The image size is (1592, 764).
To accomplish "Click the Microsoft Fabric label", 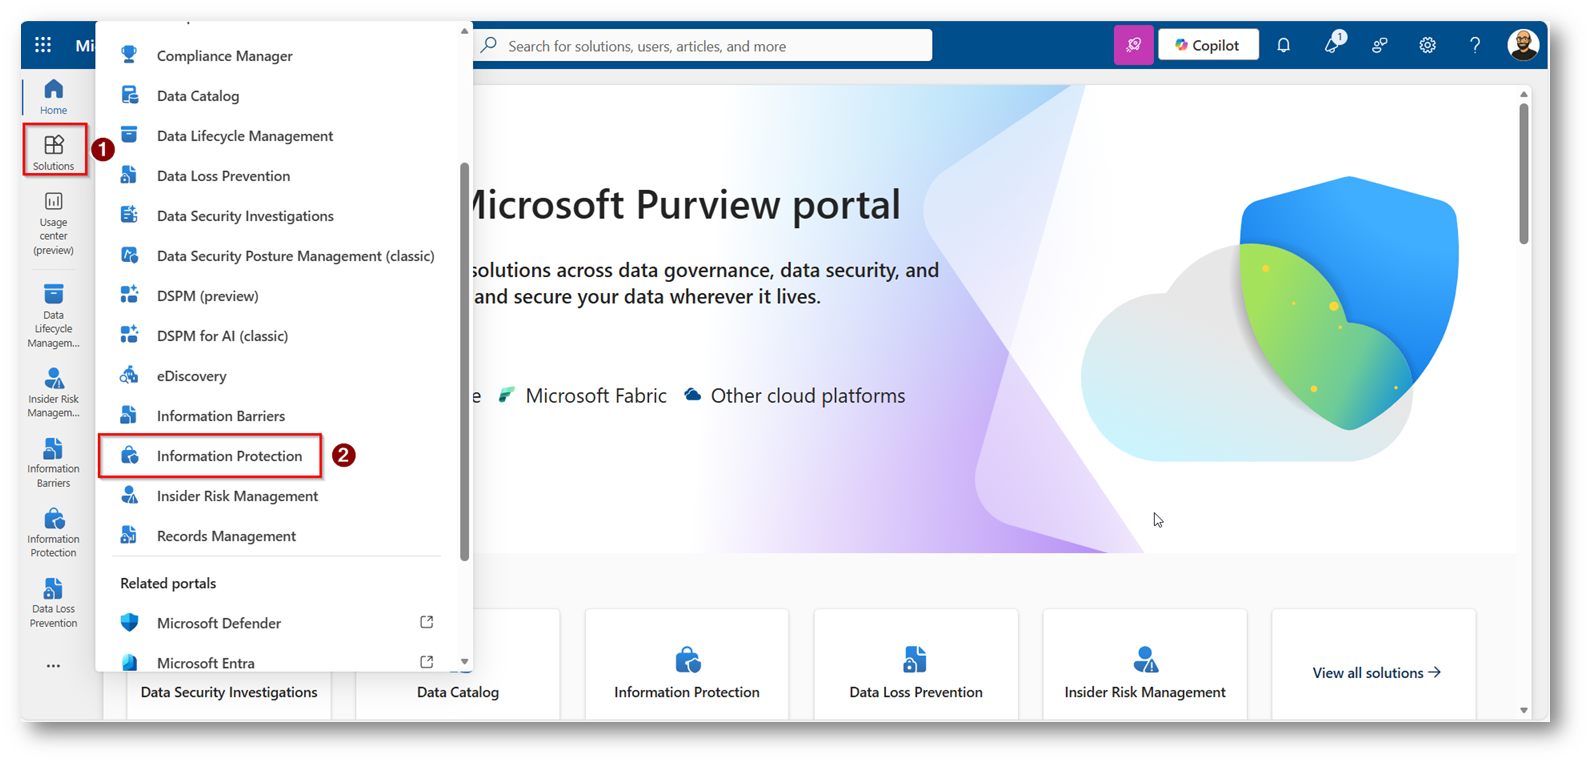I will point(596,396).
